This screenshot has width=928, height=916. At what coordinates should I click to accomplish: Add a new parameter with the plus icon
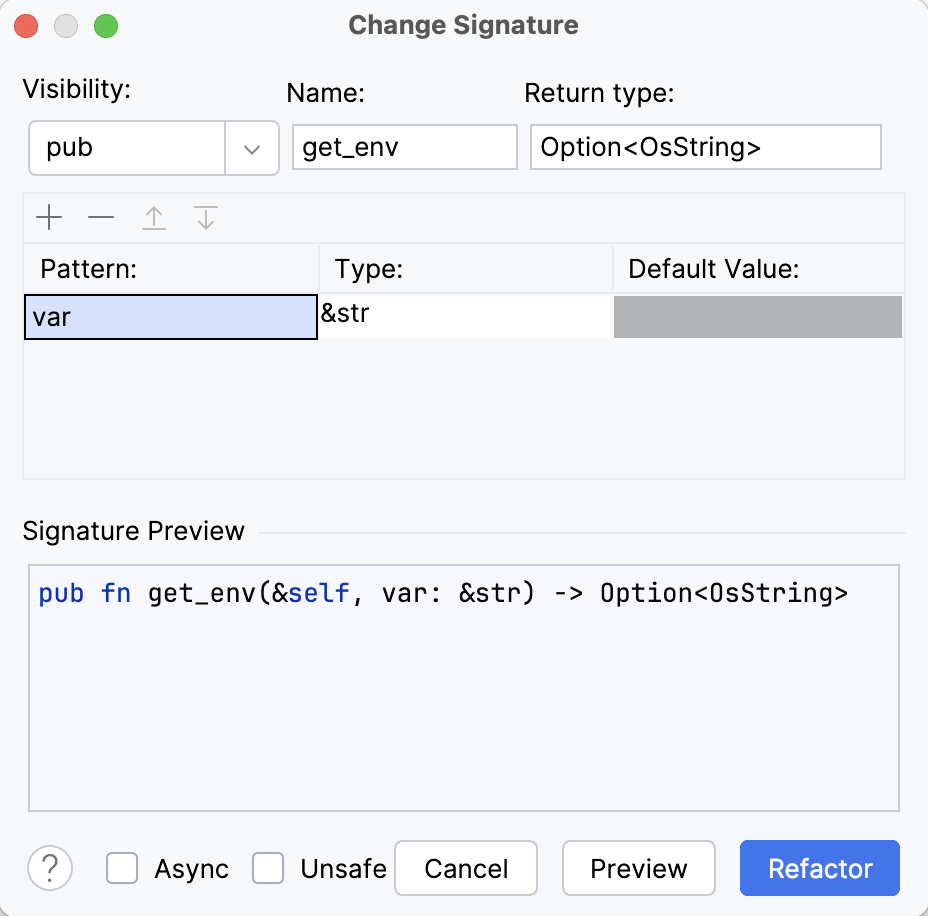tap(49, 217)
